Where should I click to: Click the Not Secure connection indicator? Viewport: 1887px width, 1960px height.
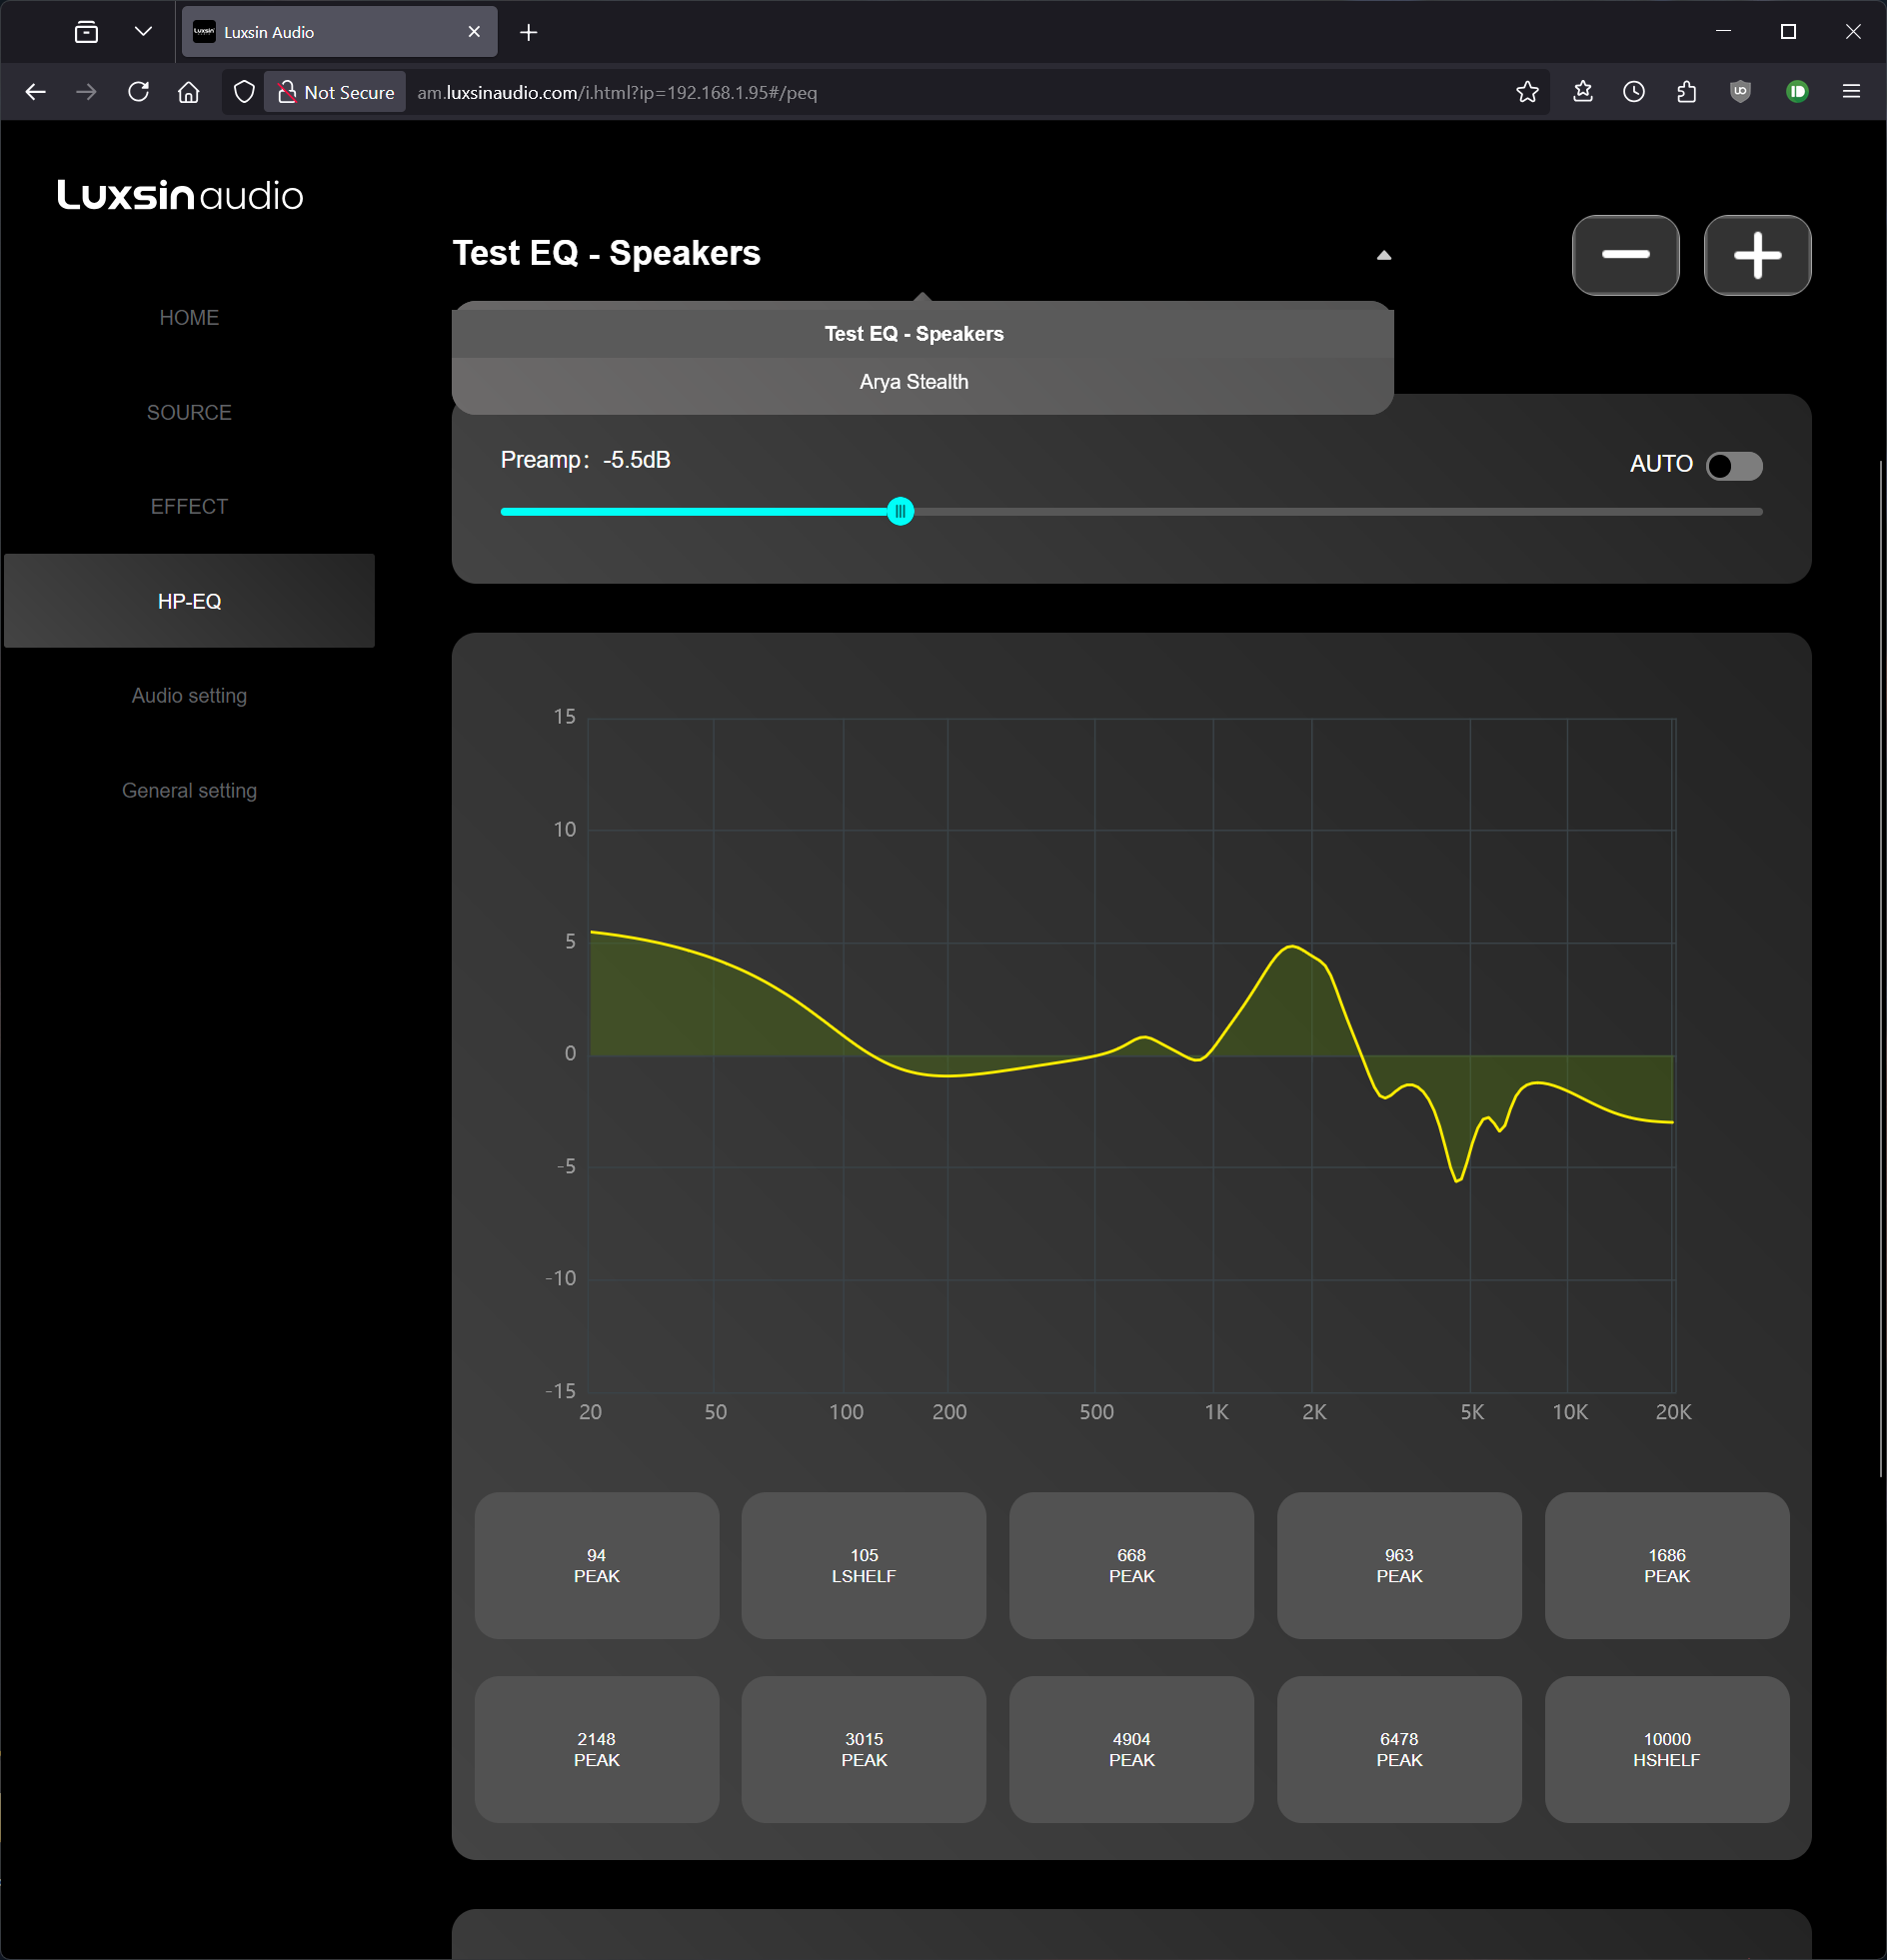tap(336, 92)
